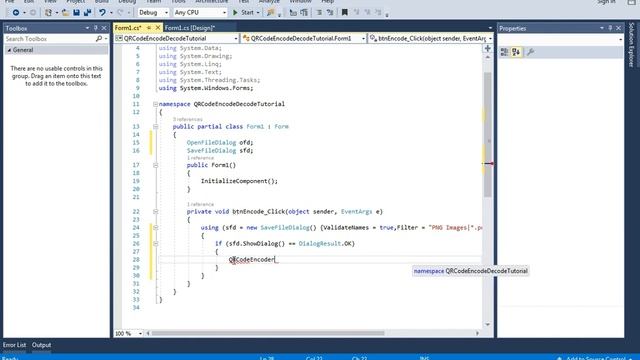Toggle a bookmark with the bookmark icon
This screenshot has height=360, width=640.
[x=344, y=13]
